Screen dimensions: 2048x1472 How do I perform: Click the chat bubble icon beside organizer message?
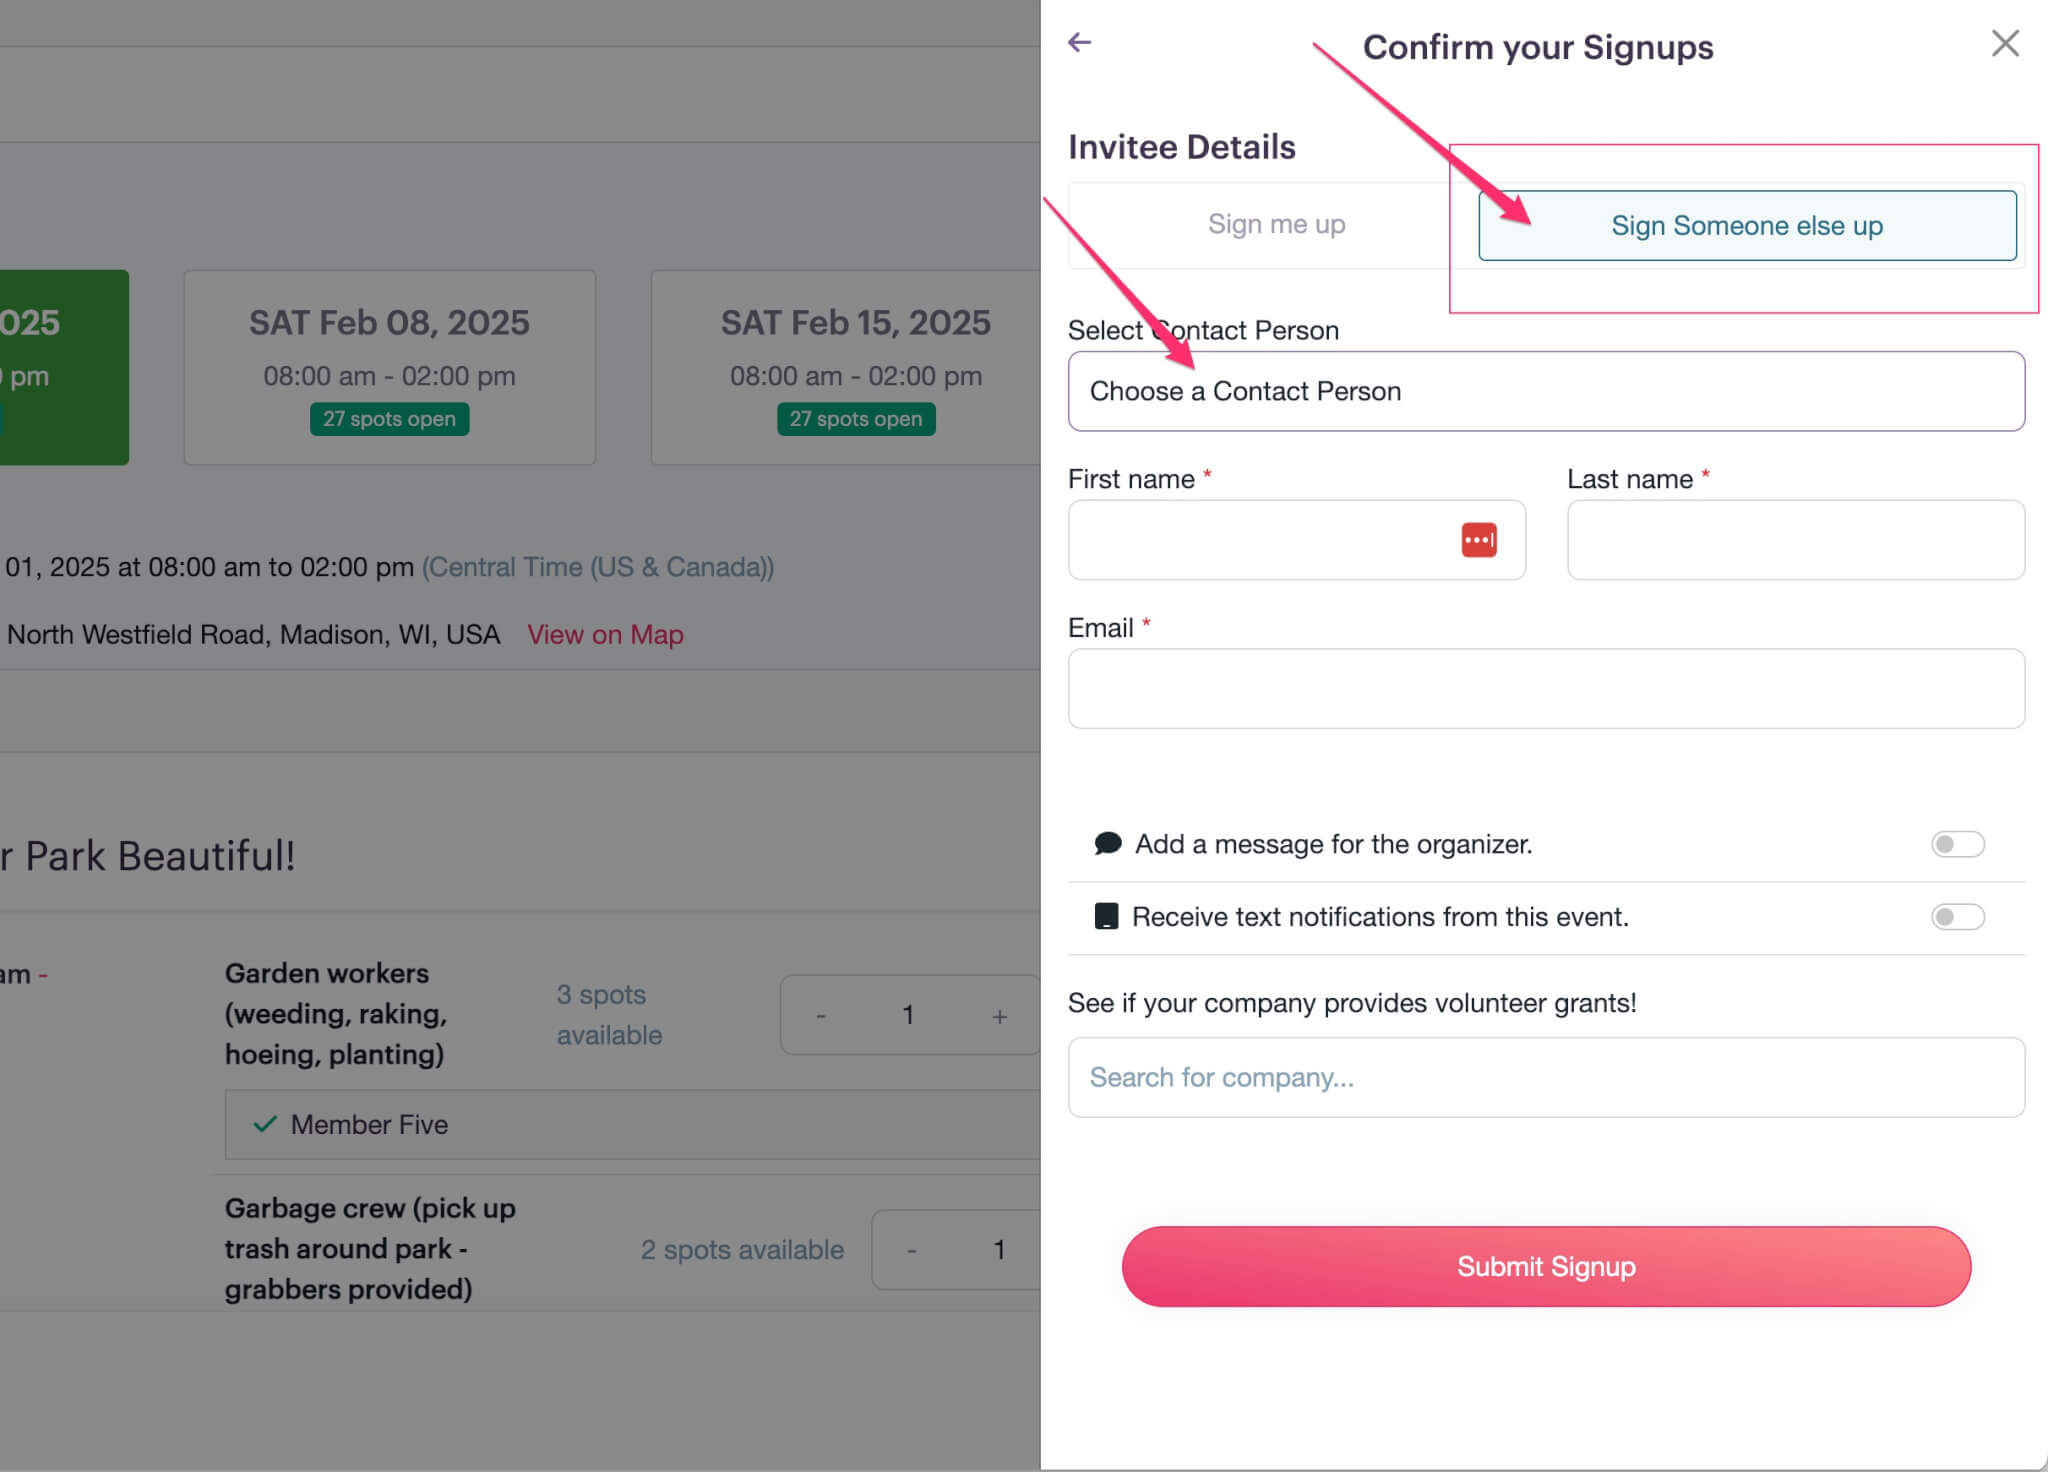coord(1106,843)
